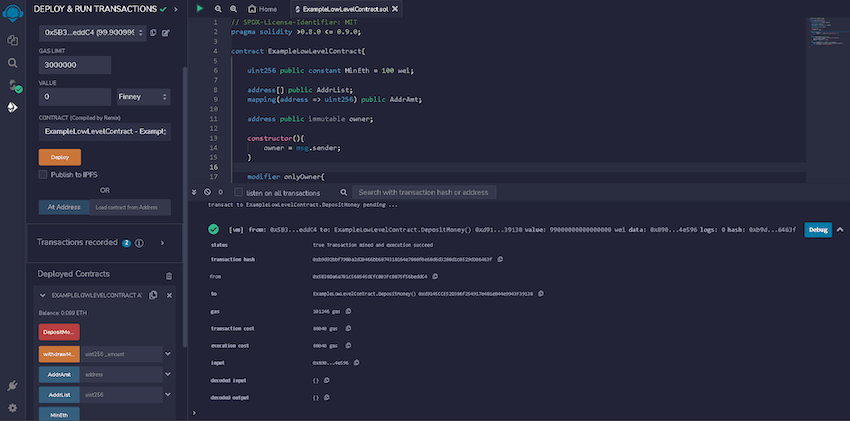
Task: Copy the transaction hash value
Action: [x=500, y=260]
